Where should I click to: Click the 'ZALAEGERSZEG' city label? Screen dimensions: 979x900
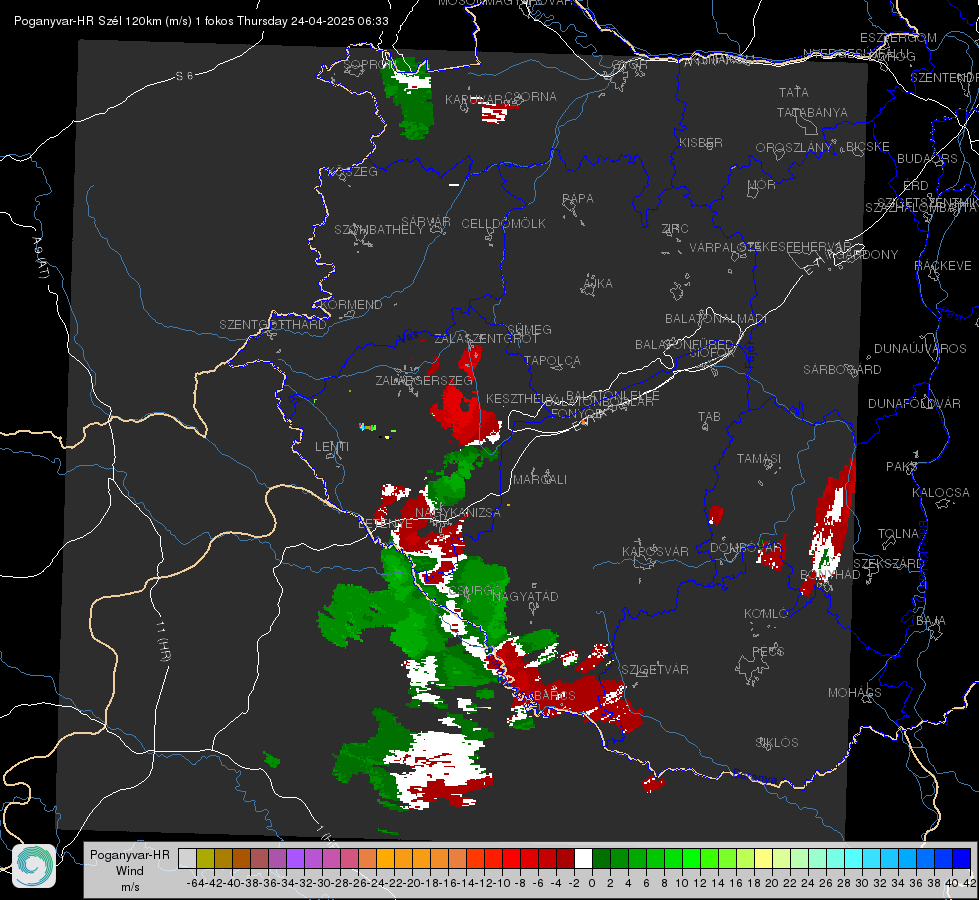(424, 380)
